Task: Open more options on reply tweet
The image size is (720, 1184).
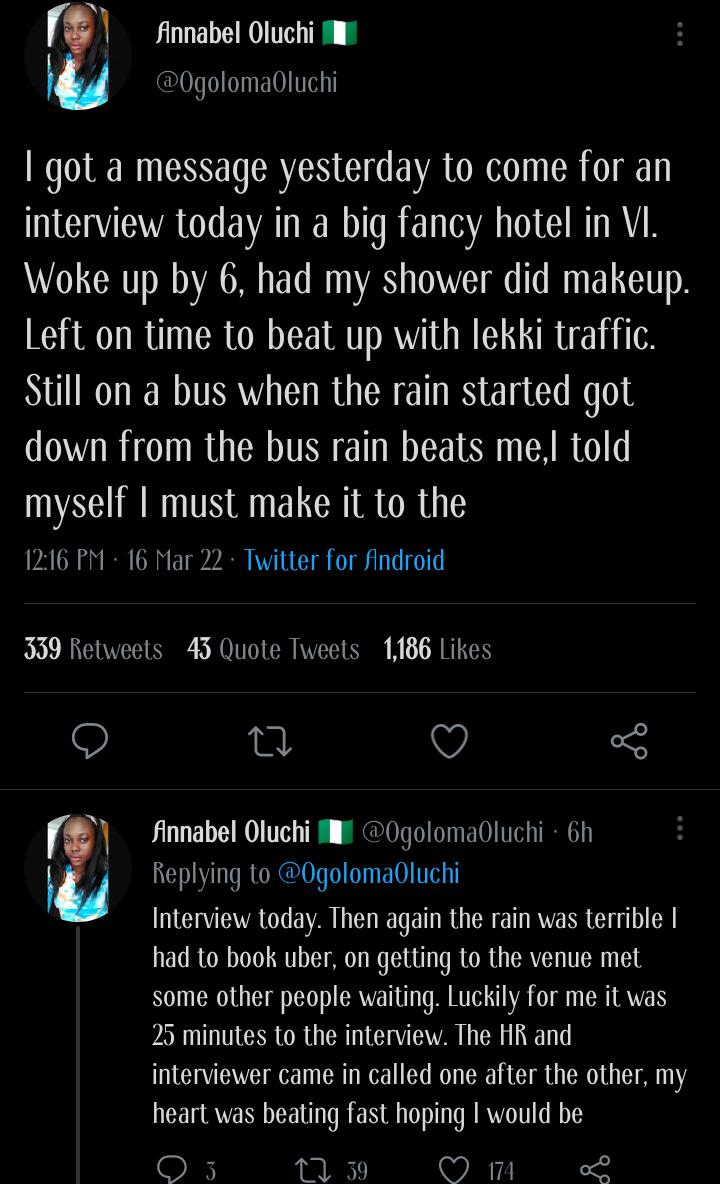Action: click(680, 828)
